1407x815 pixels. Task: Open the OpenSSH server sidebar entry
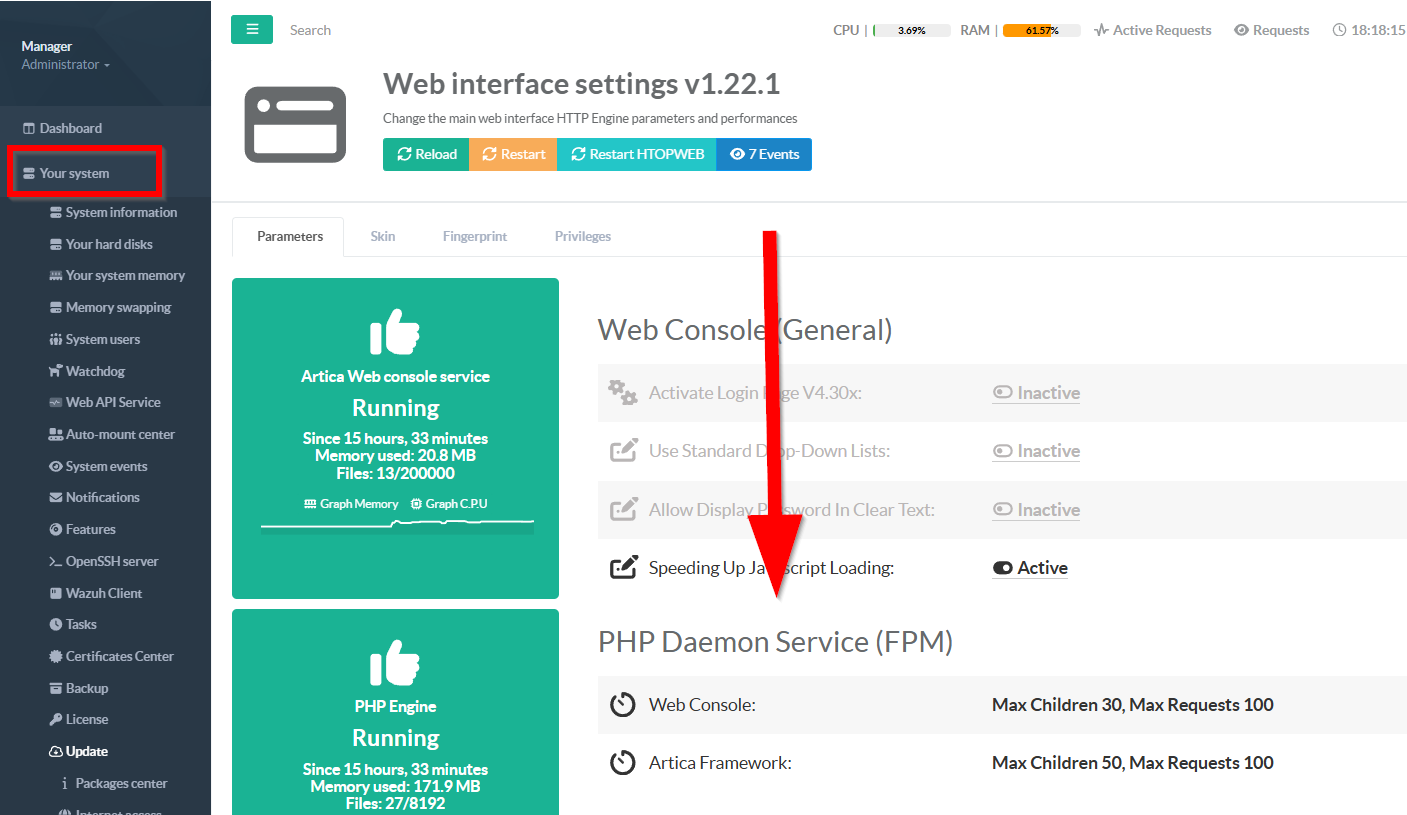coord(111,561)
